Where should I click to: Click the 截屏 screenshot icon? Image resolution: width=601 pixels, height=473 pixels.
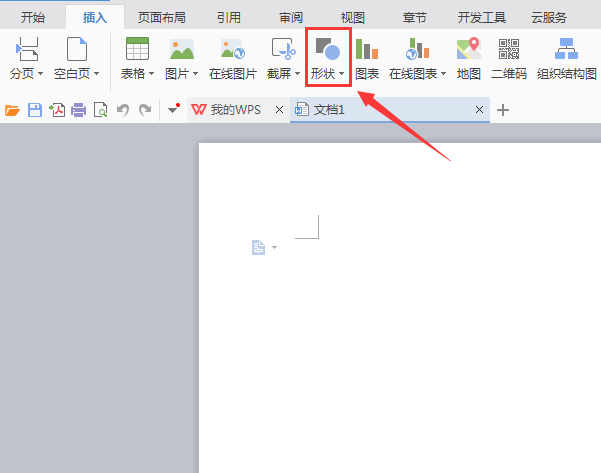(283, 49)
